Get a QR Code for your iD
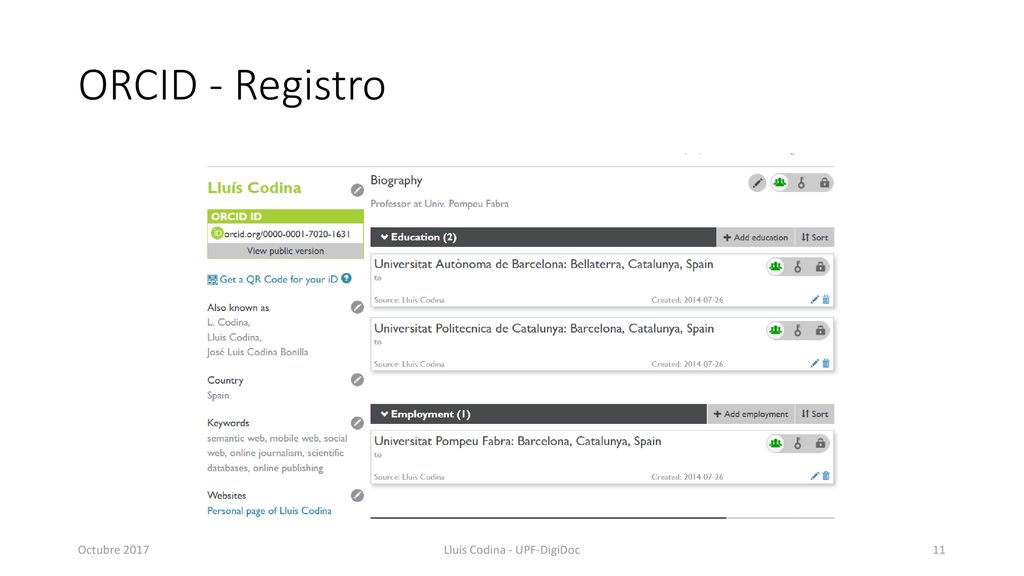This screenshot has width=1024, height=576. (x=279, y=280)
